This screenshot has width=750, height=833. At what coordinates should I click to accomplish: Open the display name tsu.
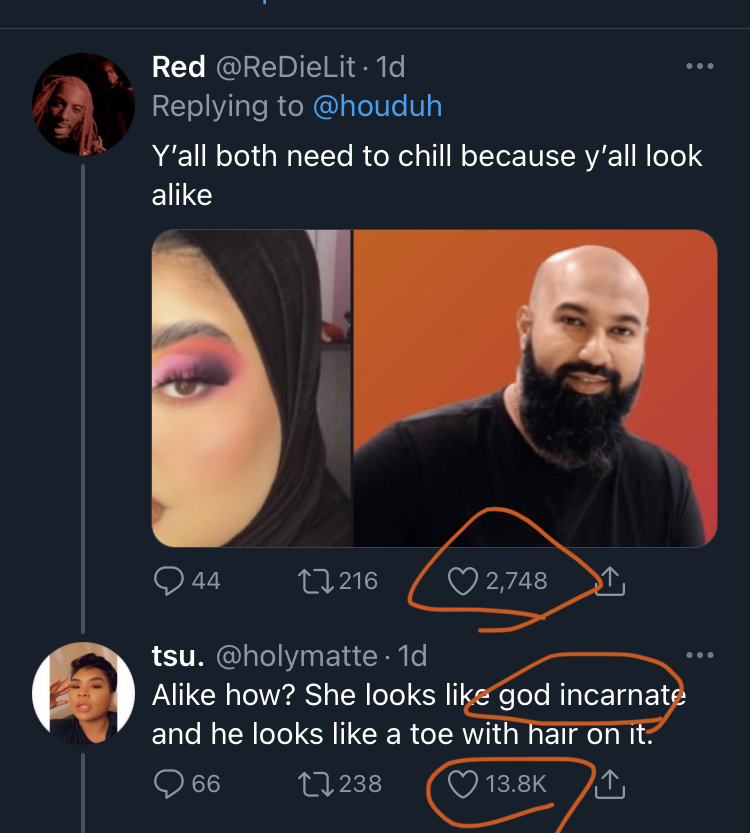click(x=178, y=656)
